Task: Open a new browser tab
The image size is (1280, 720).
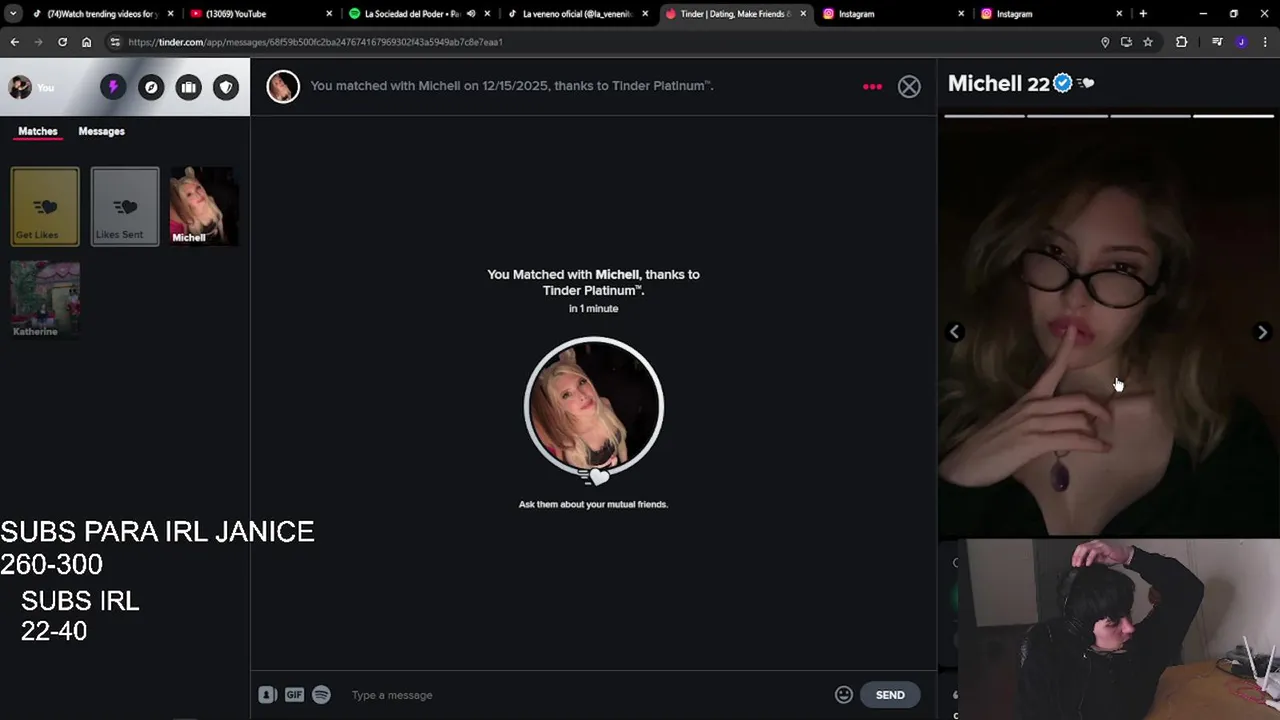Action: (x=1143, y=14)
